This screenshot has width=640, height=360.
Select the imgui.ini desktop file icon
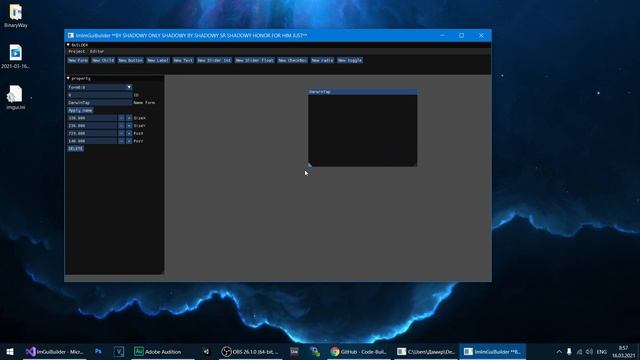[x=16, y=98]
